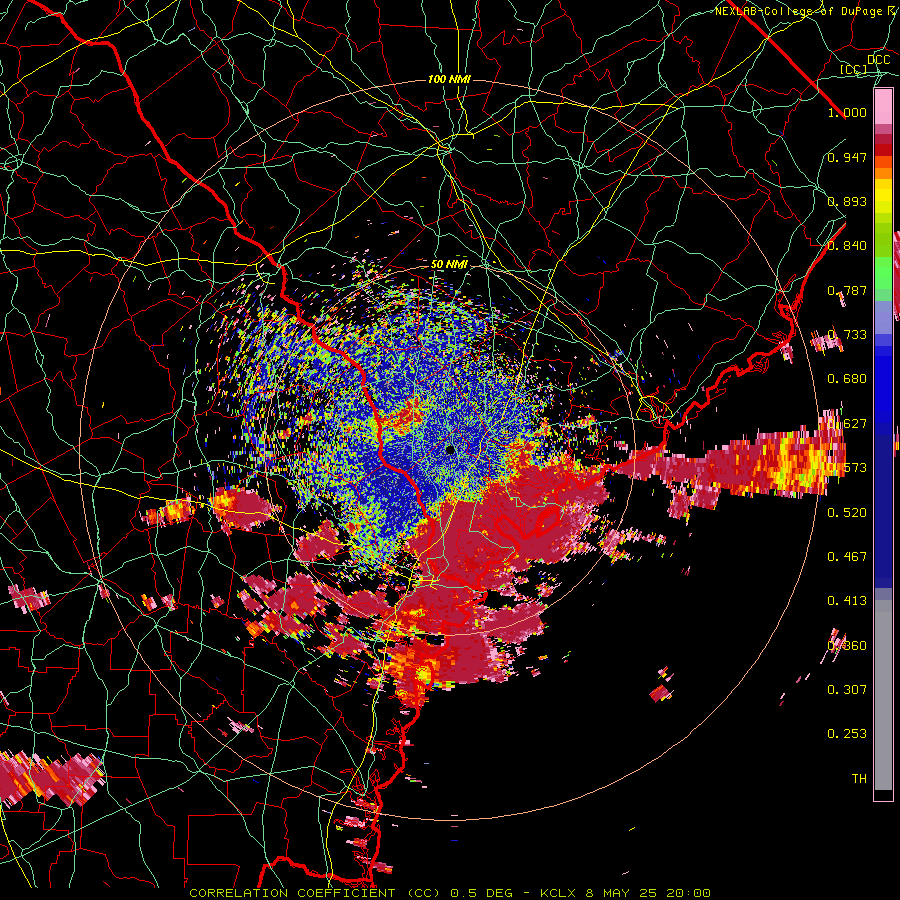Click the "50 NMI" range ring label

(449, 265)
